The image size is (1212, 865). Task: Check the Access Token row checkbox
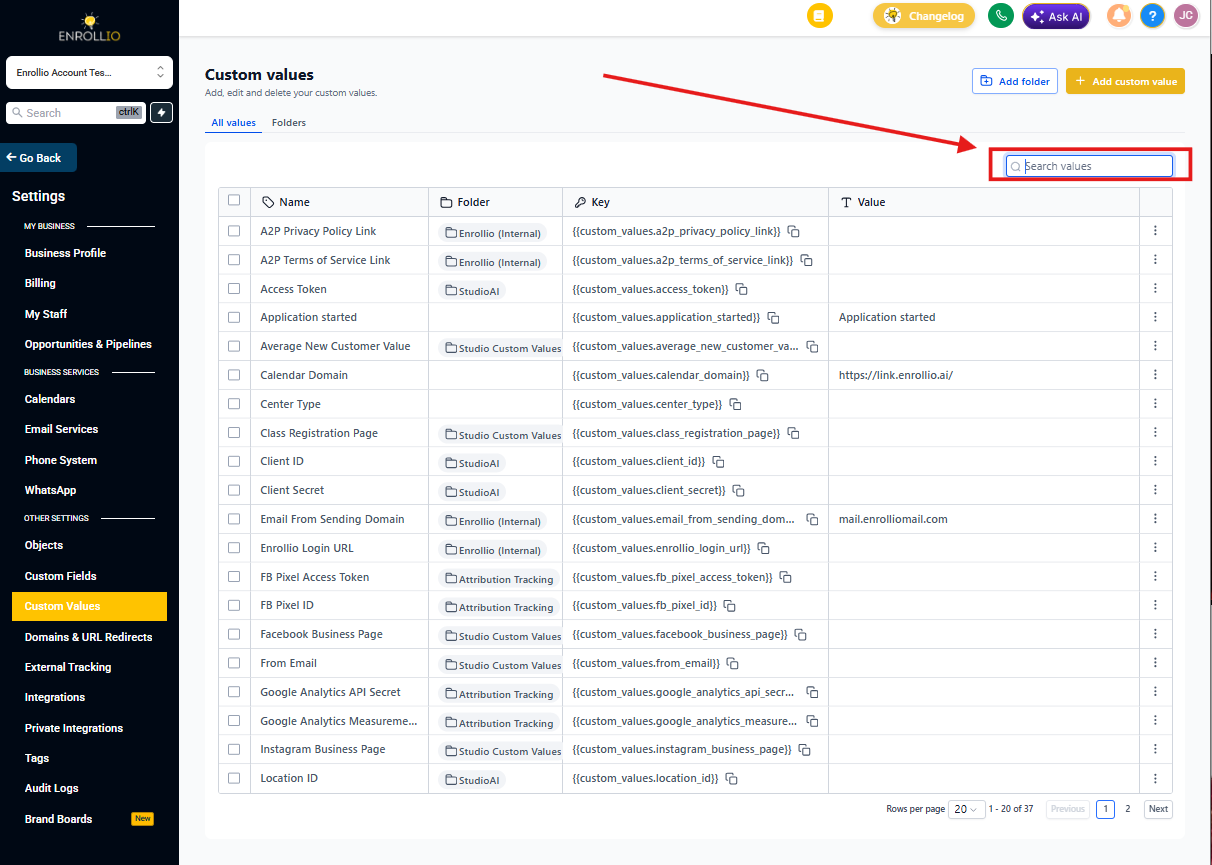pyautogui.click(x=234, y=289)
